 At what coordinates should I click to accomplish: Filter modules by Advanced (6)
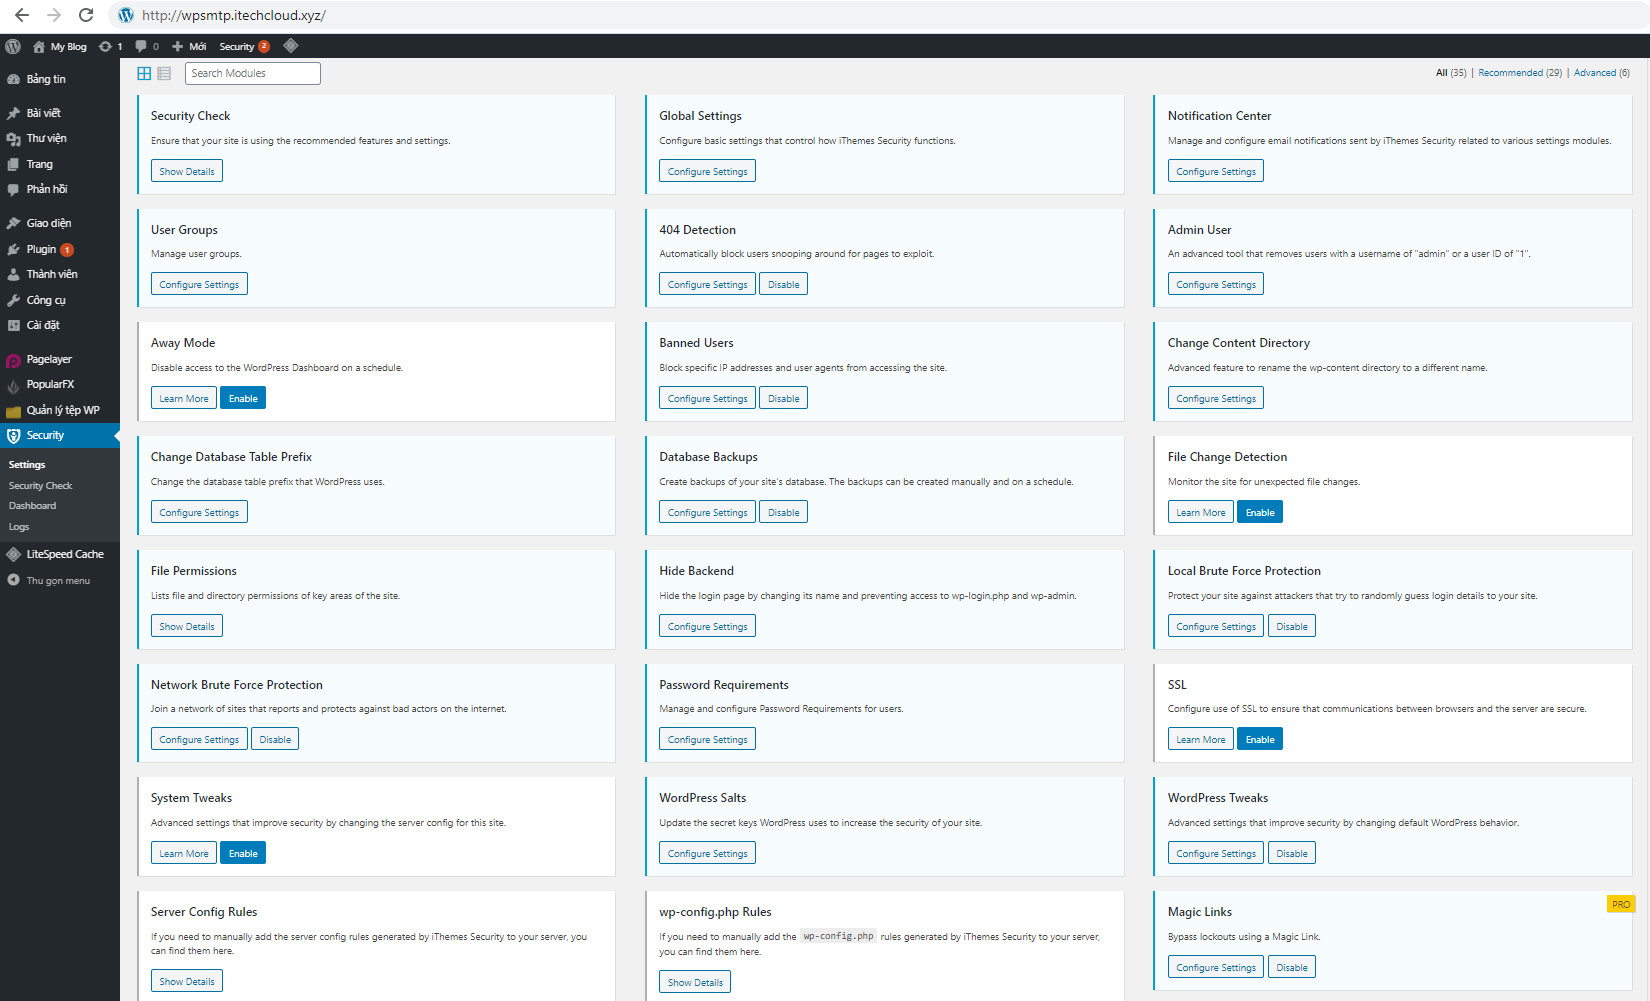pos(1601,73)
